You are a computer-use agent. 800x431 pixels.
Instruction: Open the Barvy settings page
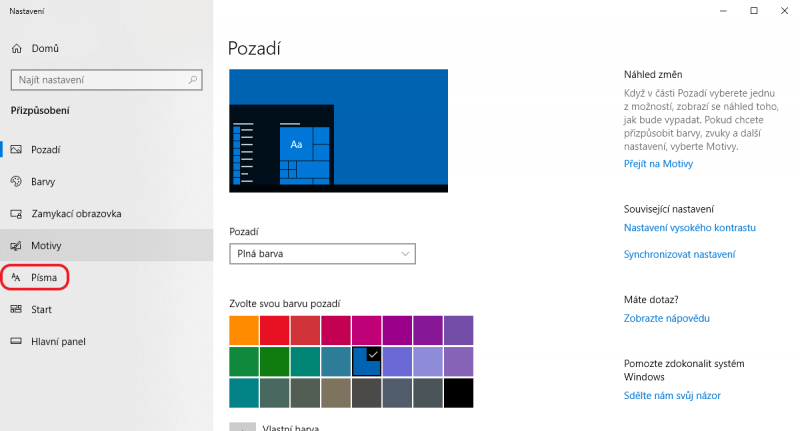pos(43,182)
